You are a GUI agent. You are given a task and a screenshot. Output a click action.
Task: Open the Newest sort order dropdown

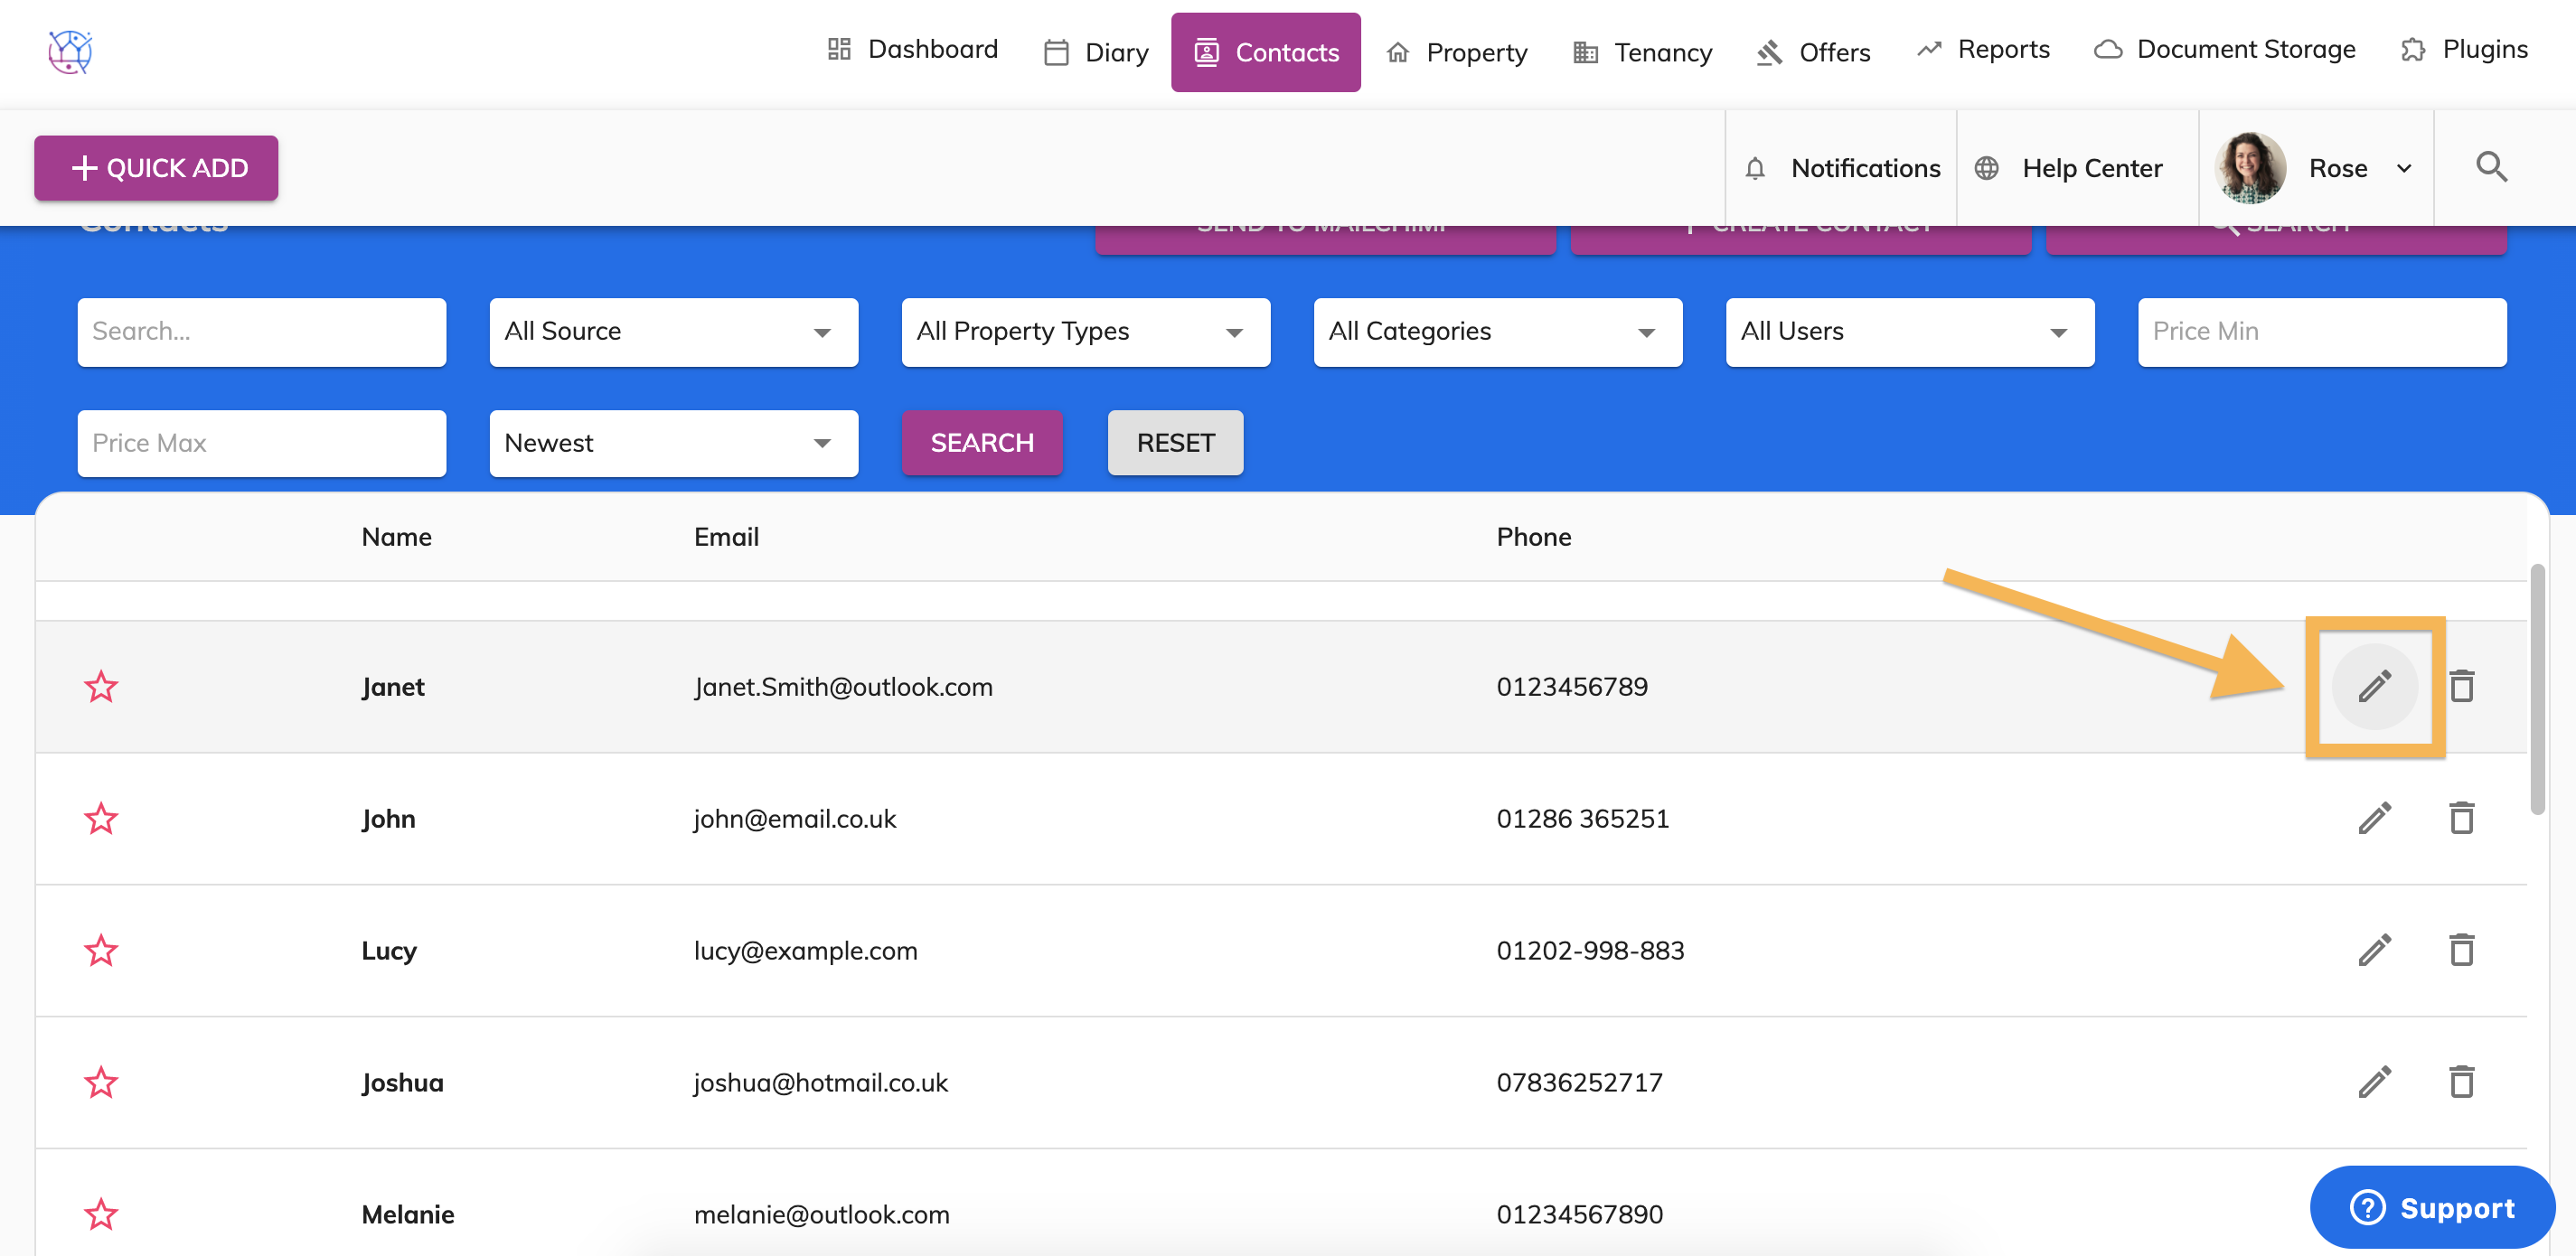673,443
